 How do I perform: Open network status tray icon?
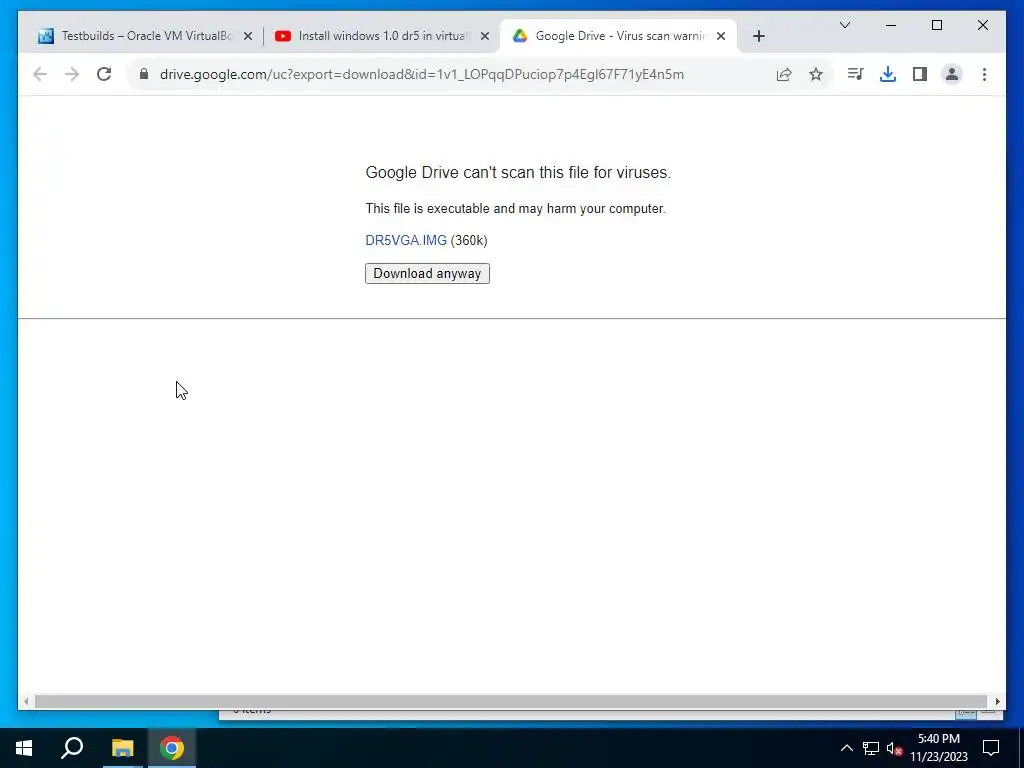(871, 748)
